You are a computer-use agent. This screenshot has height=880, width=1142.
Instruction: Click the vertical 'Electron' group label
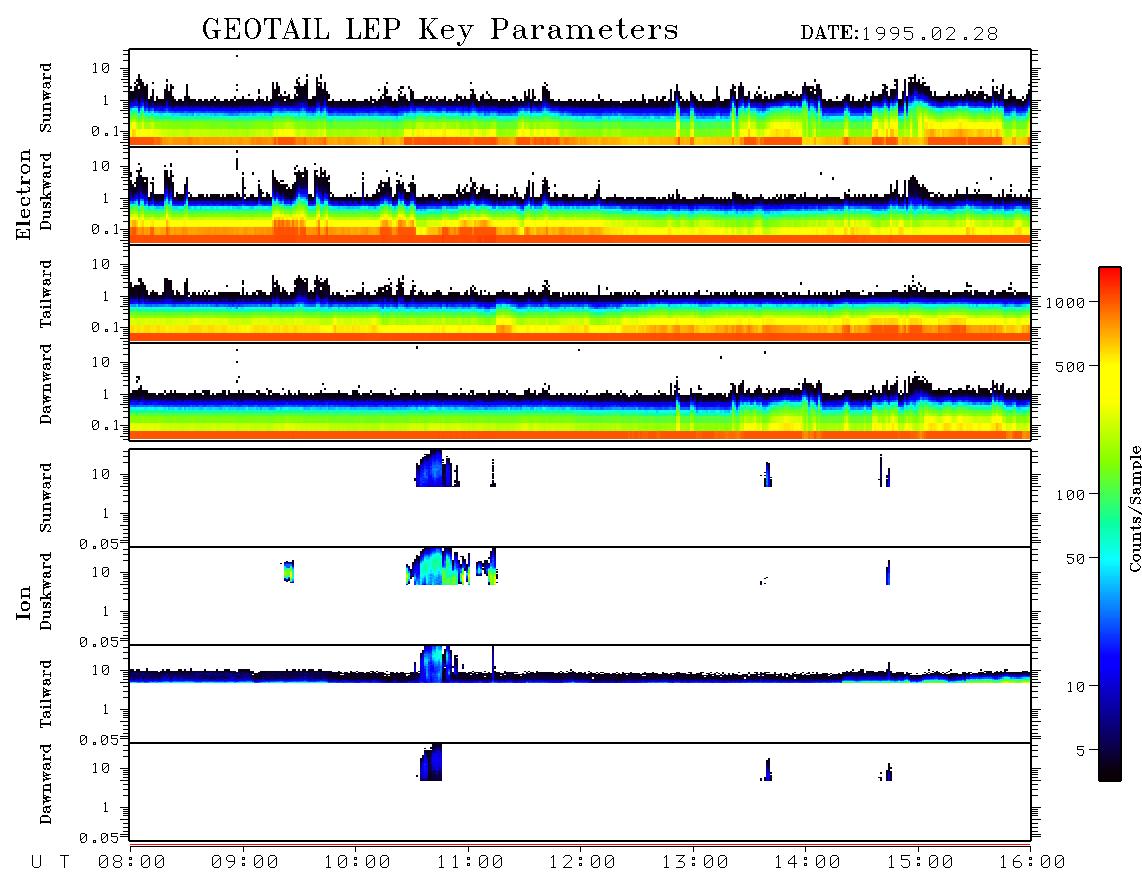coord(24,194)
